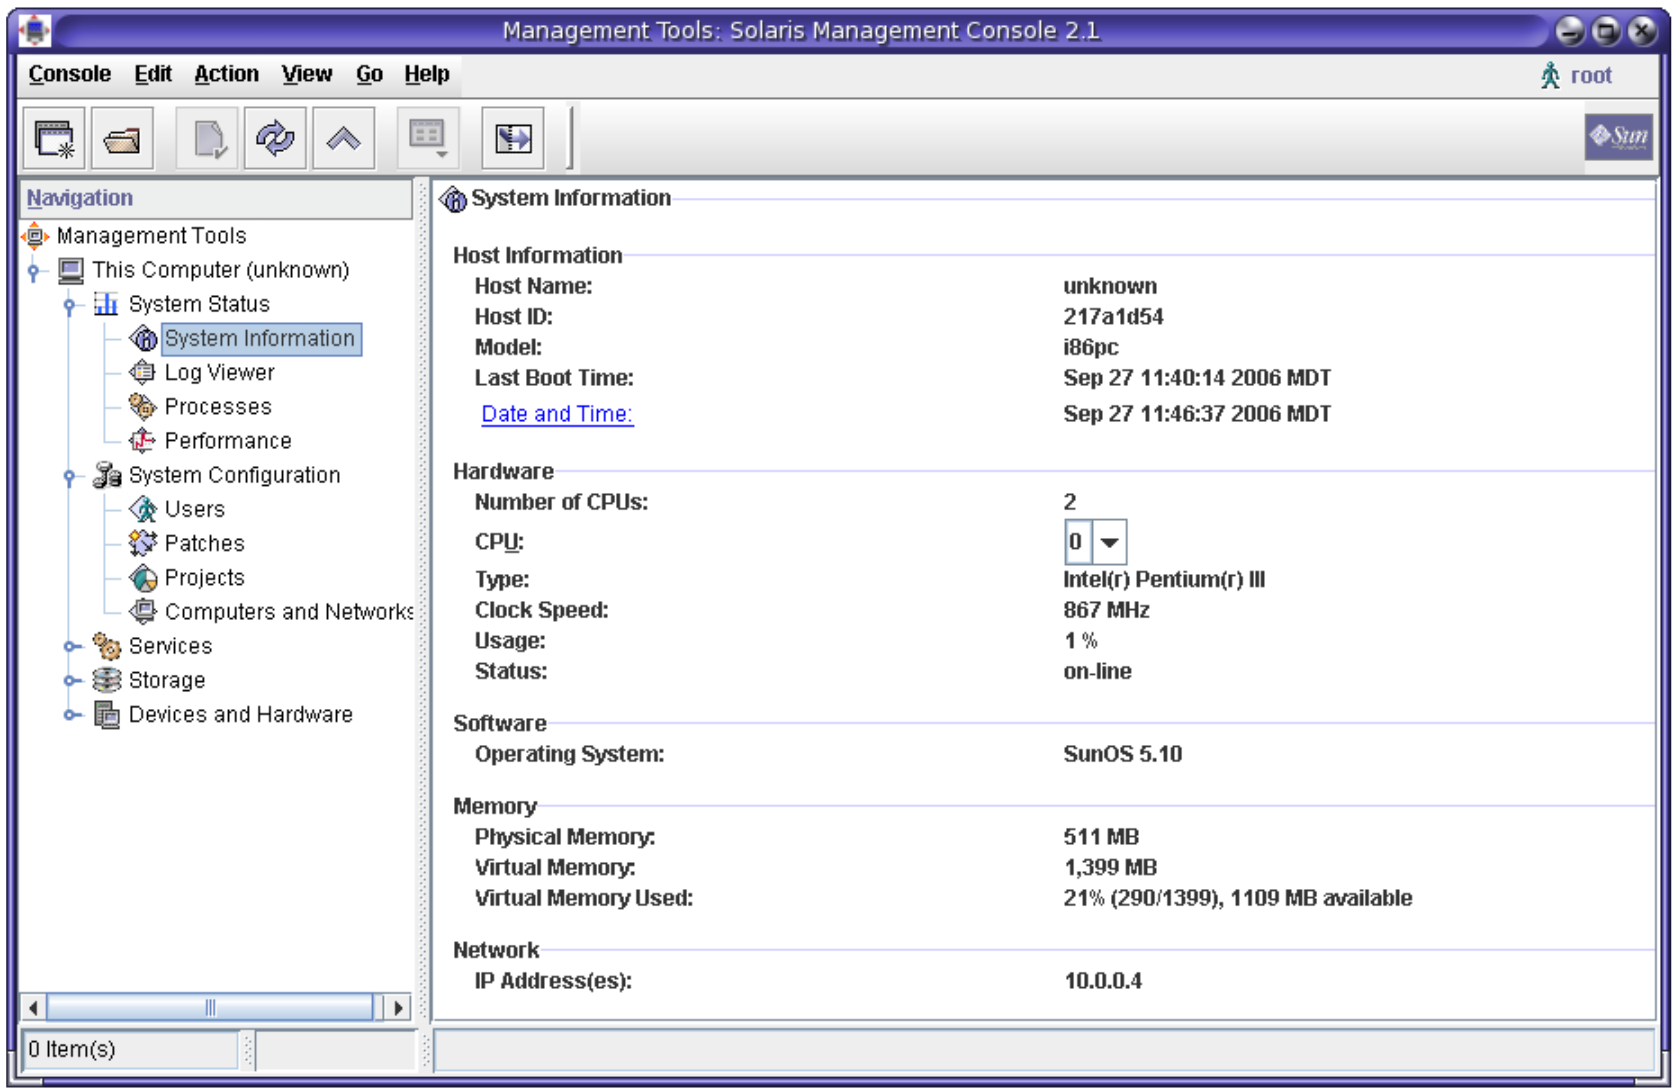Image resolution: width=1678 pixels, height=1092 pixels.
Task: Collapse the This Computer tree node
Action: click(x=33, y=271)
